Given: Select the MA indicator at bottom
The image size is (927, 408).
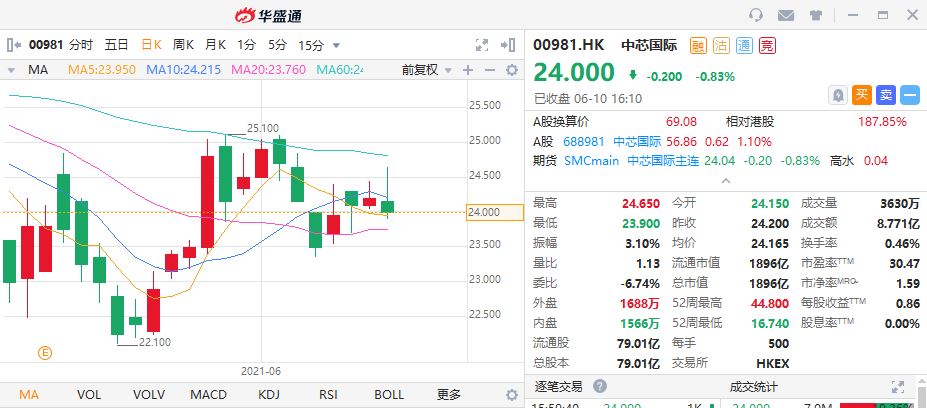Looking at the screenshot, I should [29, 394].
